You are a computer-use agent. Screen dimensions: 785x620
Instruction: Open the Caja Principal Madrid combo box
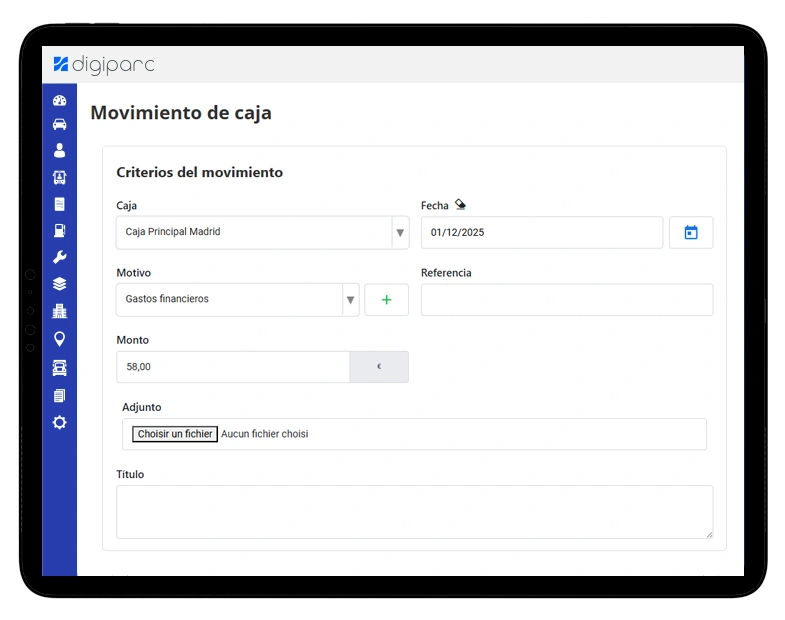(262, 232)
